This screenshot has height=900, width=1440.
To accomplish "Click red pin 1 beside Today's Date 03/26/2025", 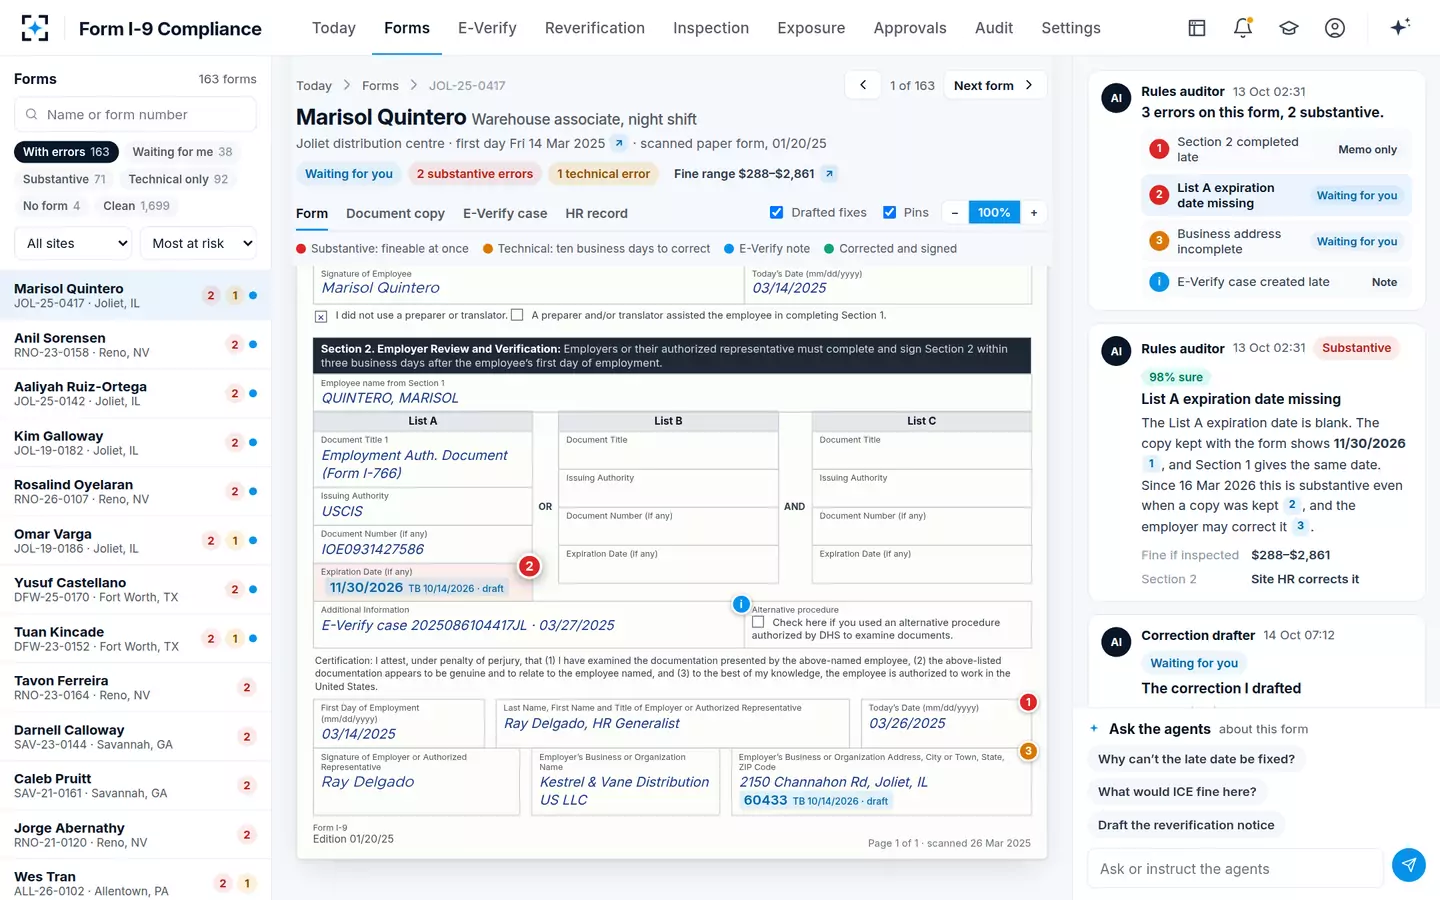I will click(1028, 702).
